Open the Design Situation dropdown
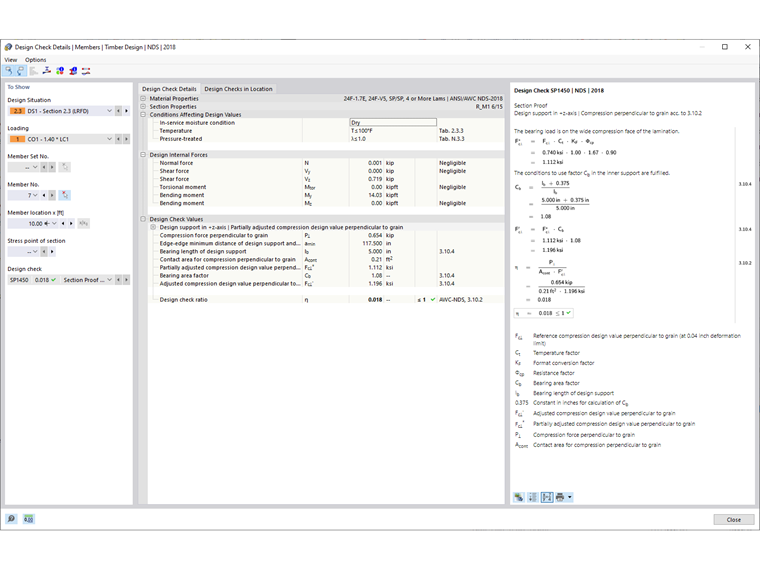This screenshot has height=570, width=760. click(110, 111)
